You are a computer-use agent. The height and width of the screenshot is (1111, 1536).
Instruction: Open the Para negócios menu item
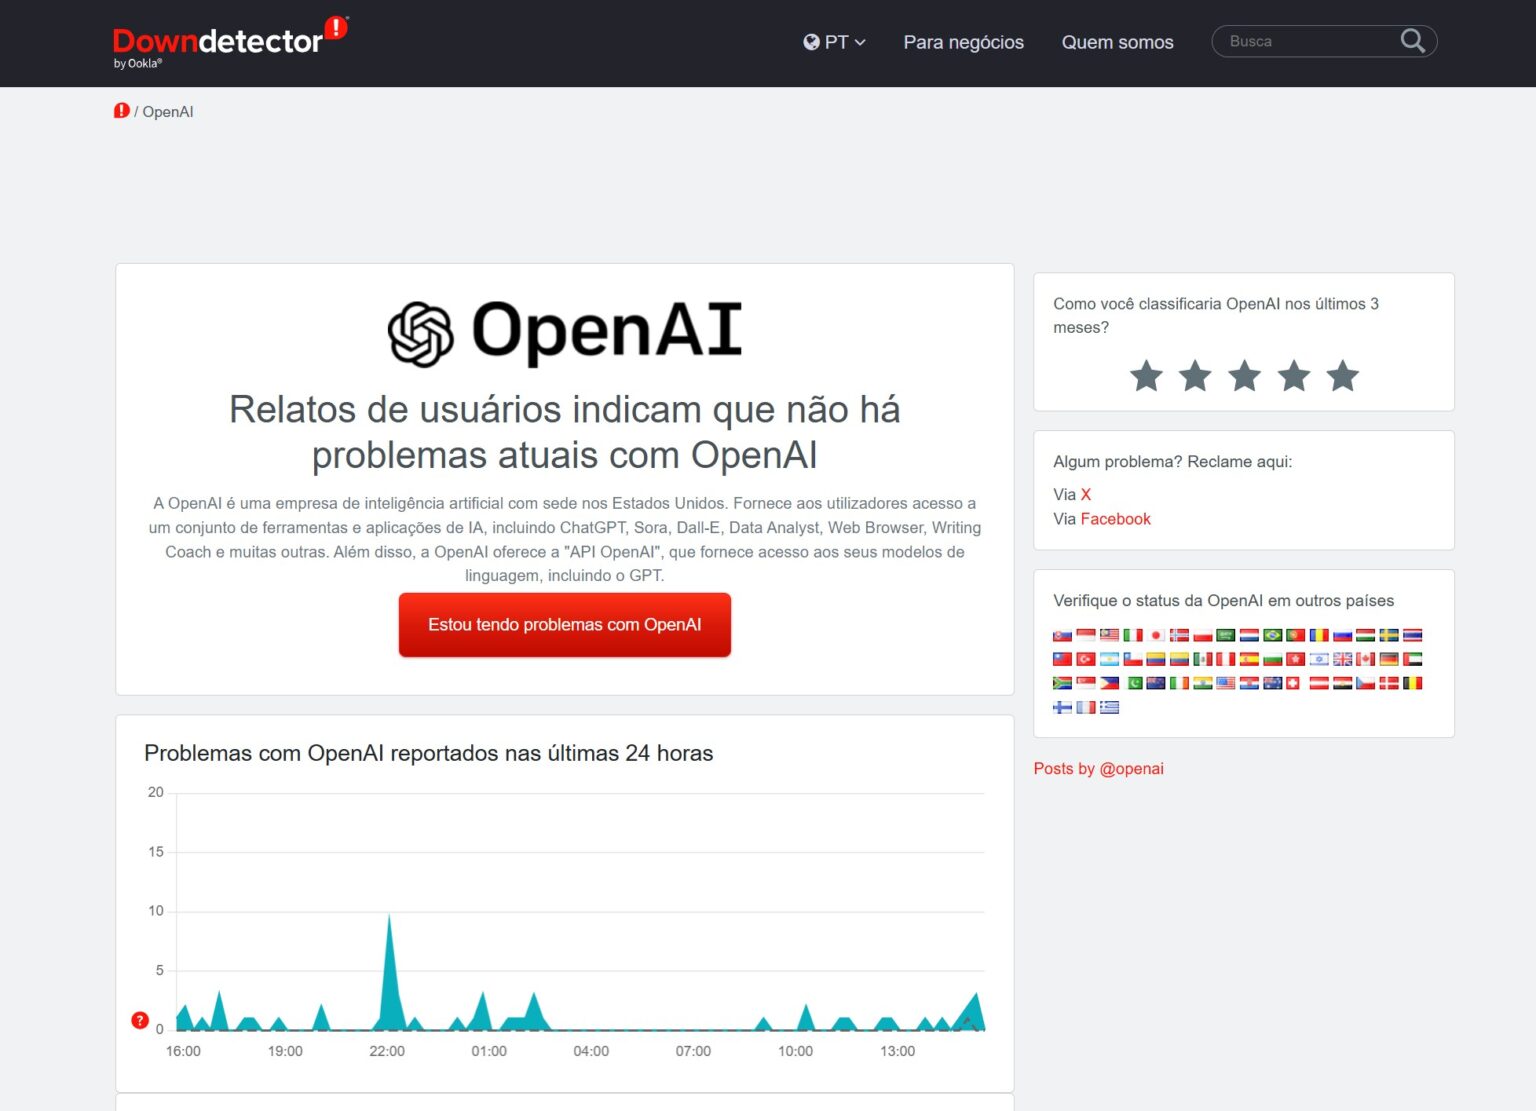click(x=963, y=42)
